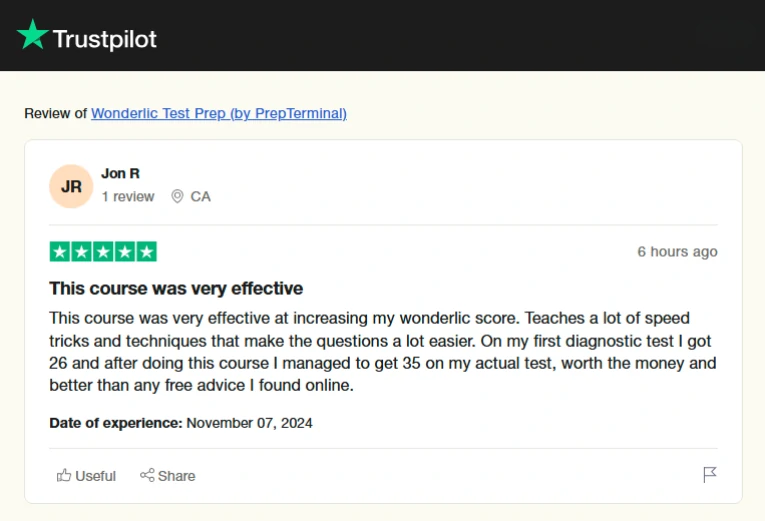Click the Share network icon
Viewport: 765px width, 521px height.
point(147,475)
